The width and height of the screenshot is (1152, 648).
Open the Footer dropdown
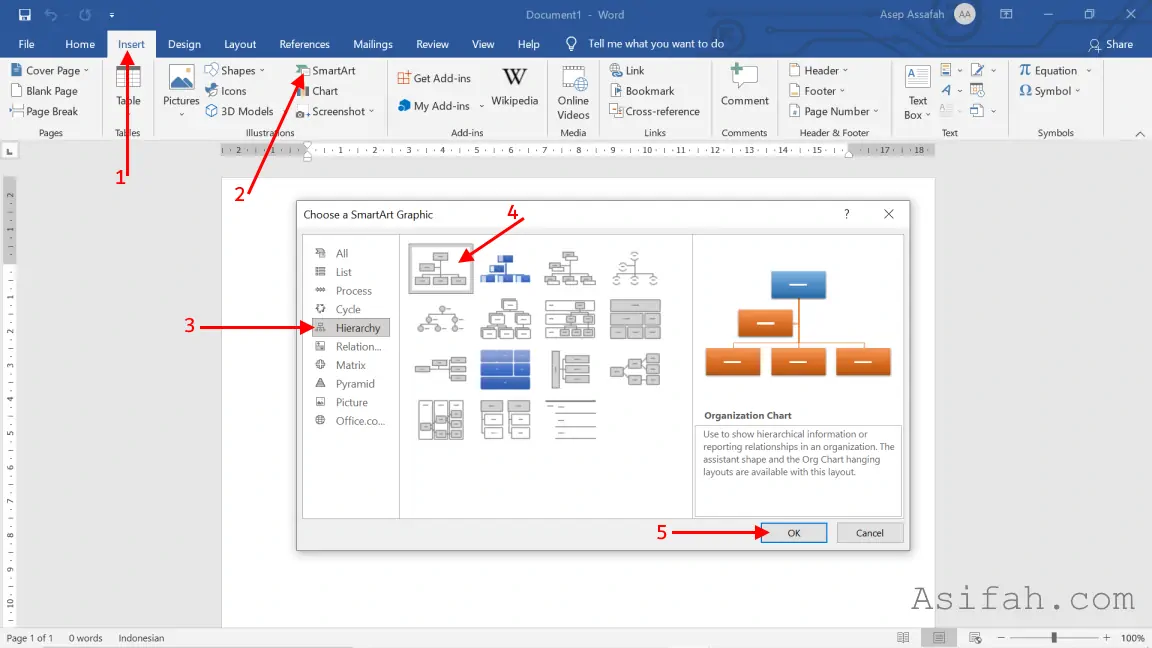(817, 91)
